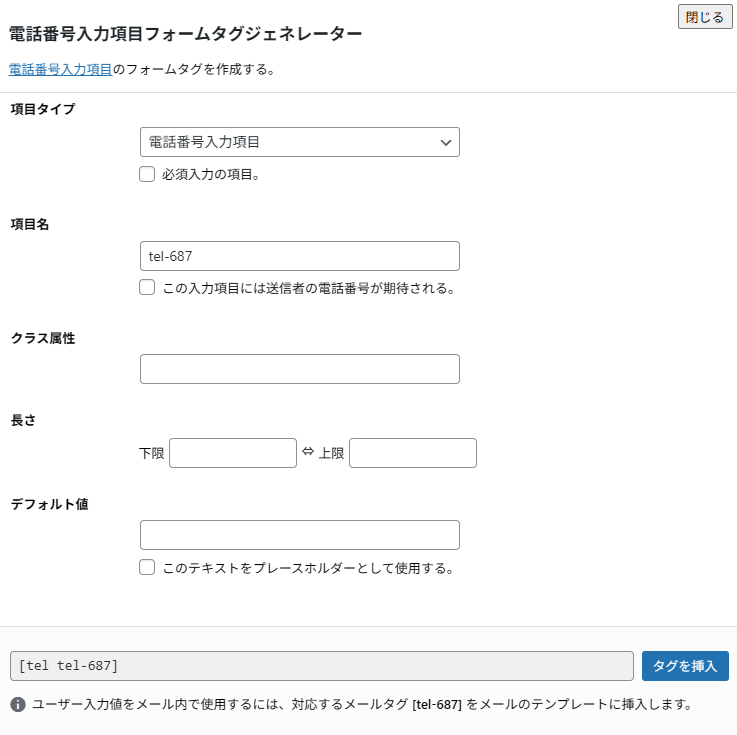Toggle the use-text-as-placeholder checkbox
737x735 pixels.
pos(147,567)
